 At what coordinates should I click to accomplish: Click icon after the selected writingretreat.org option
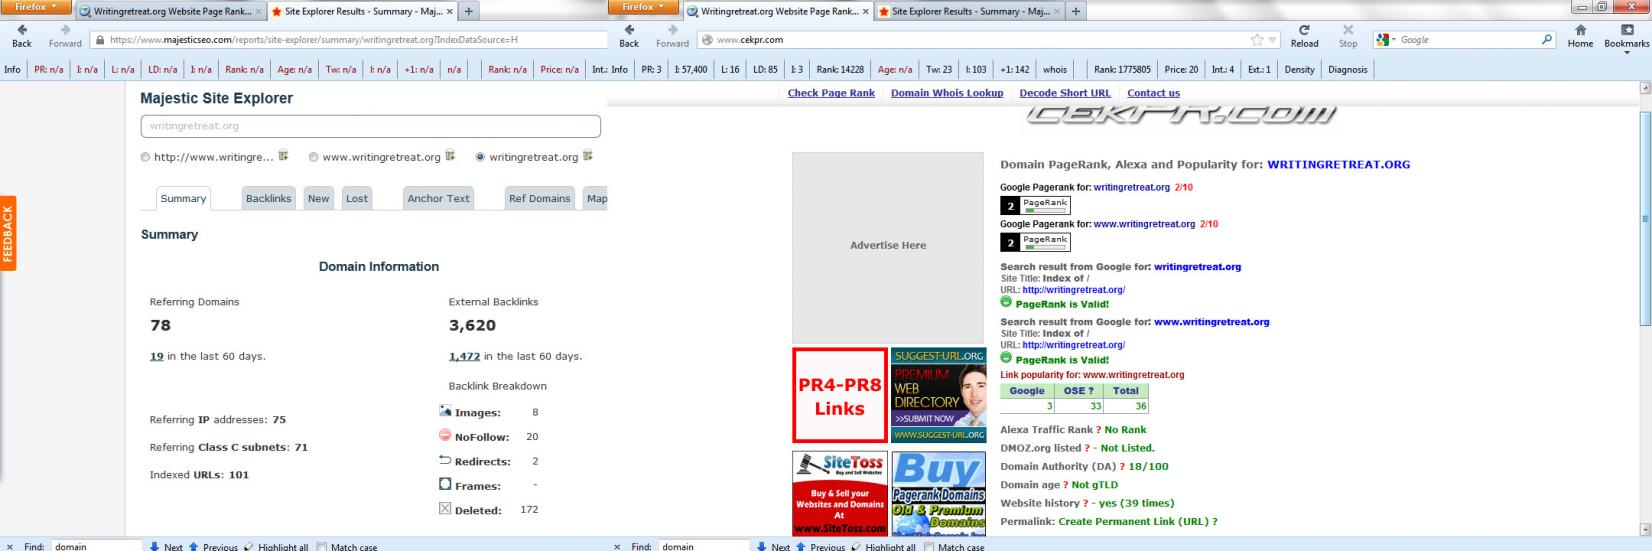(x=588, y=156)
